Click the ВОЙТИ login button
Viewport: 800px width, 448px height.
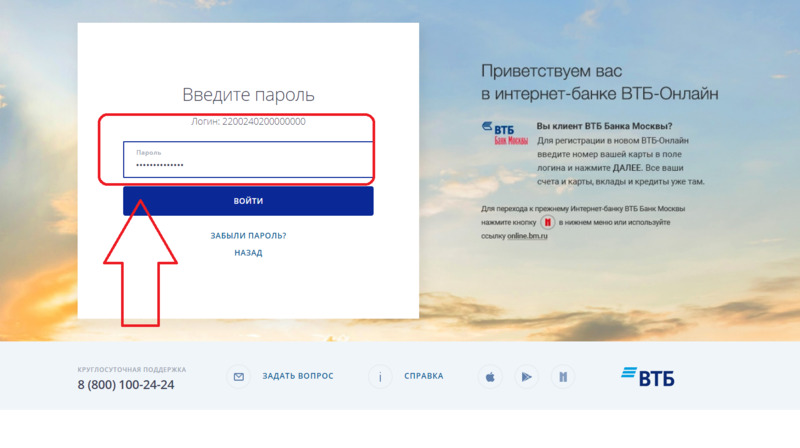click(248, 201)
